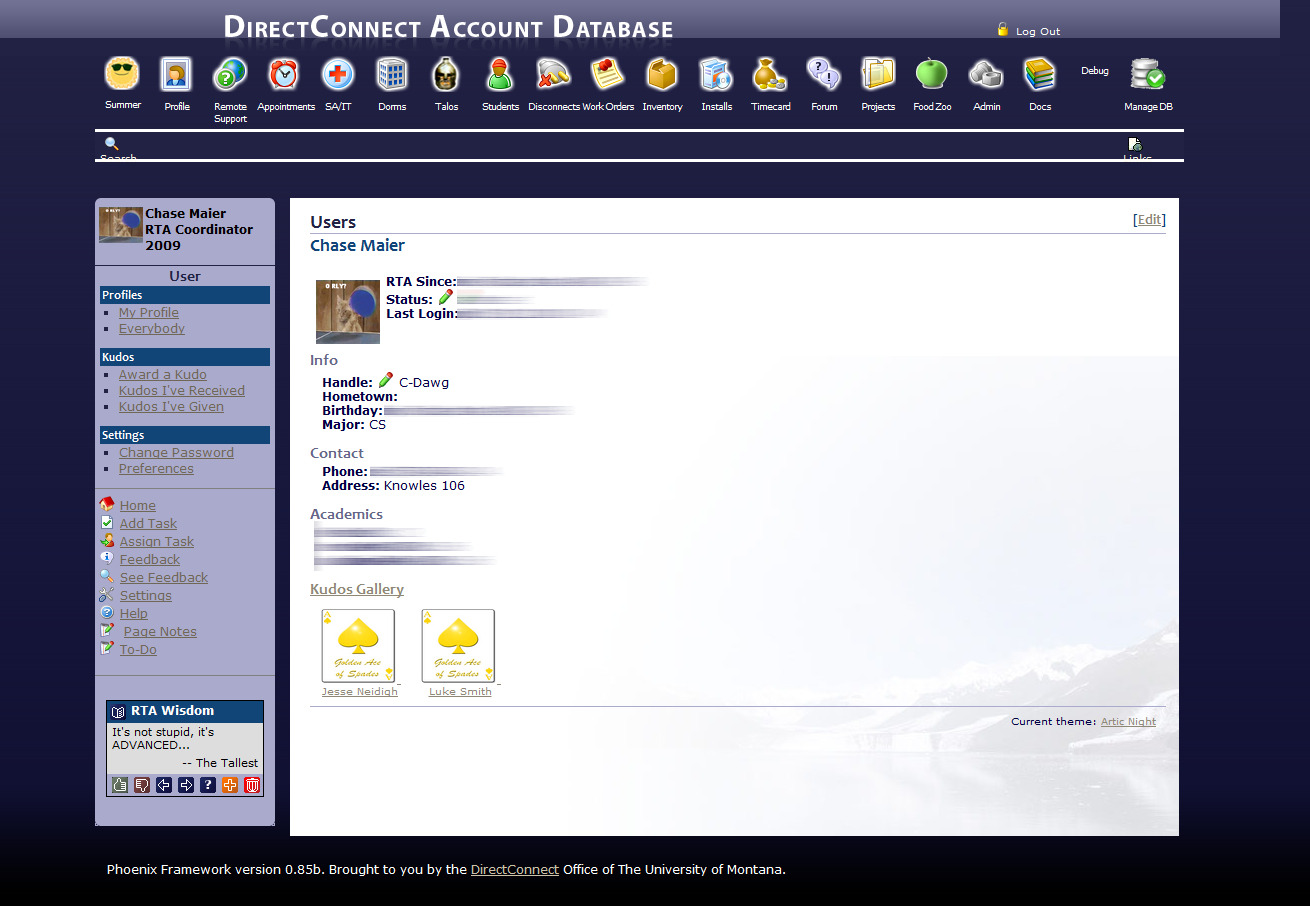Add a new RTA Wisdom quote

(x=230, y=785)
